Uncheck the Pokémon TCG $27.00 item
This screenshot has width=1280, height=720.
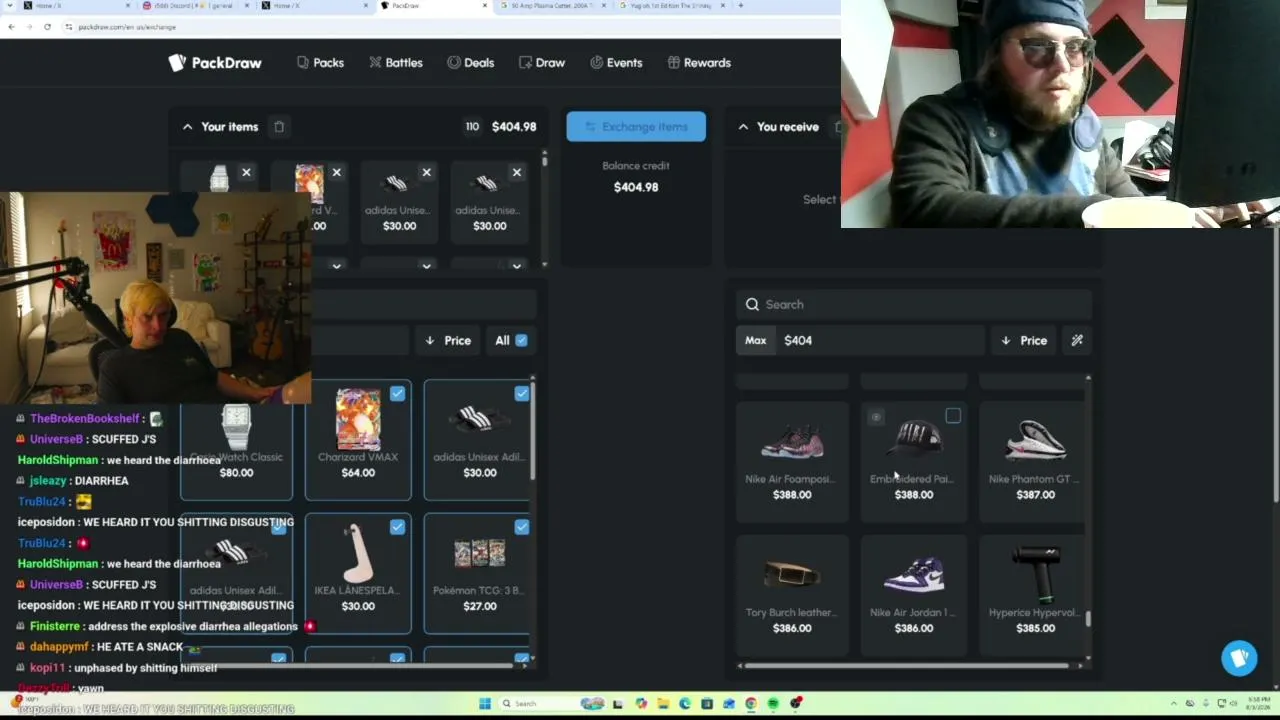click(522, 527)
